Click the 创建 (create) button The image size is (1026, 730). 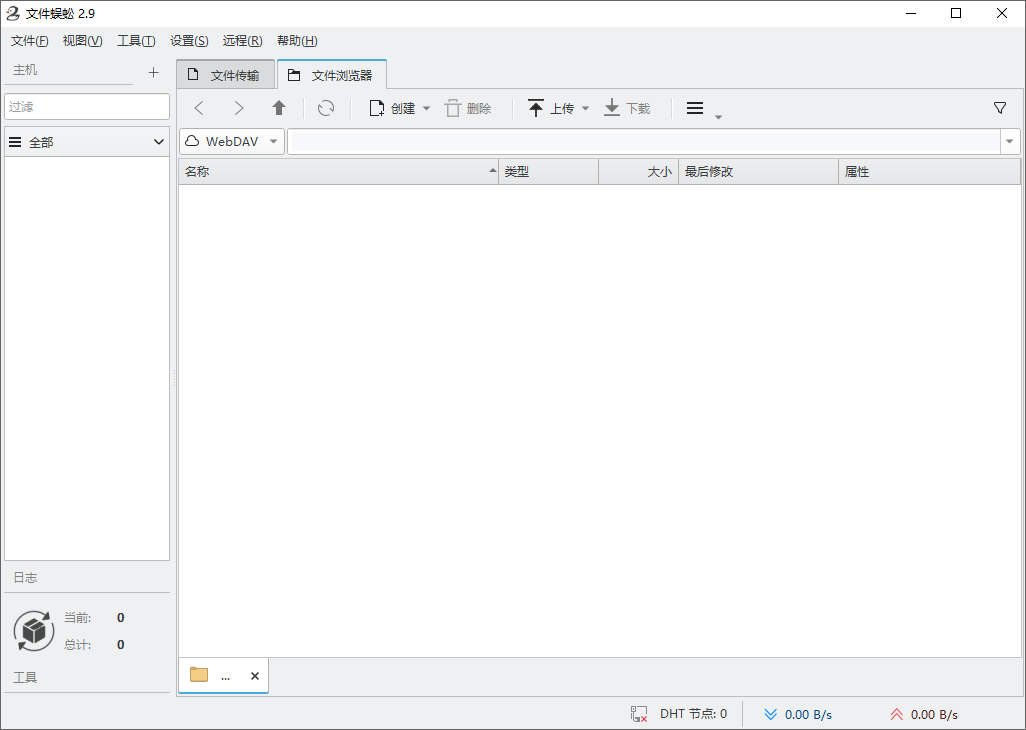[x=393, y=108]
